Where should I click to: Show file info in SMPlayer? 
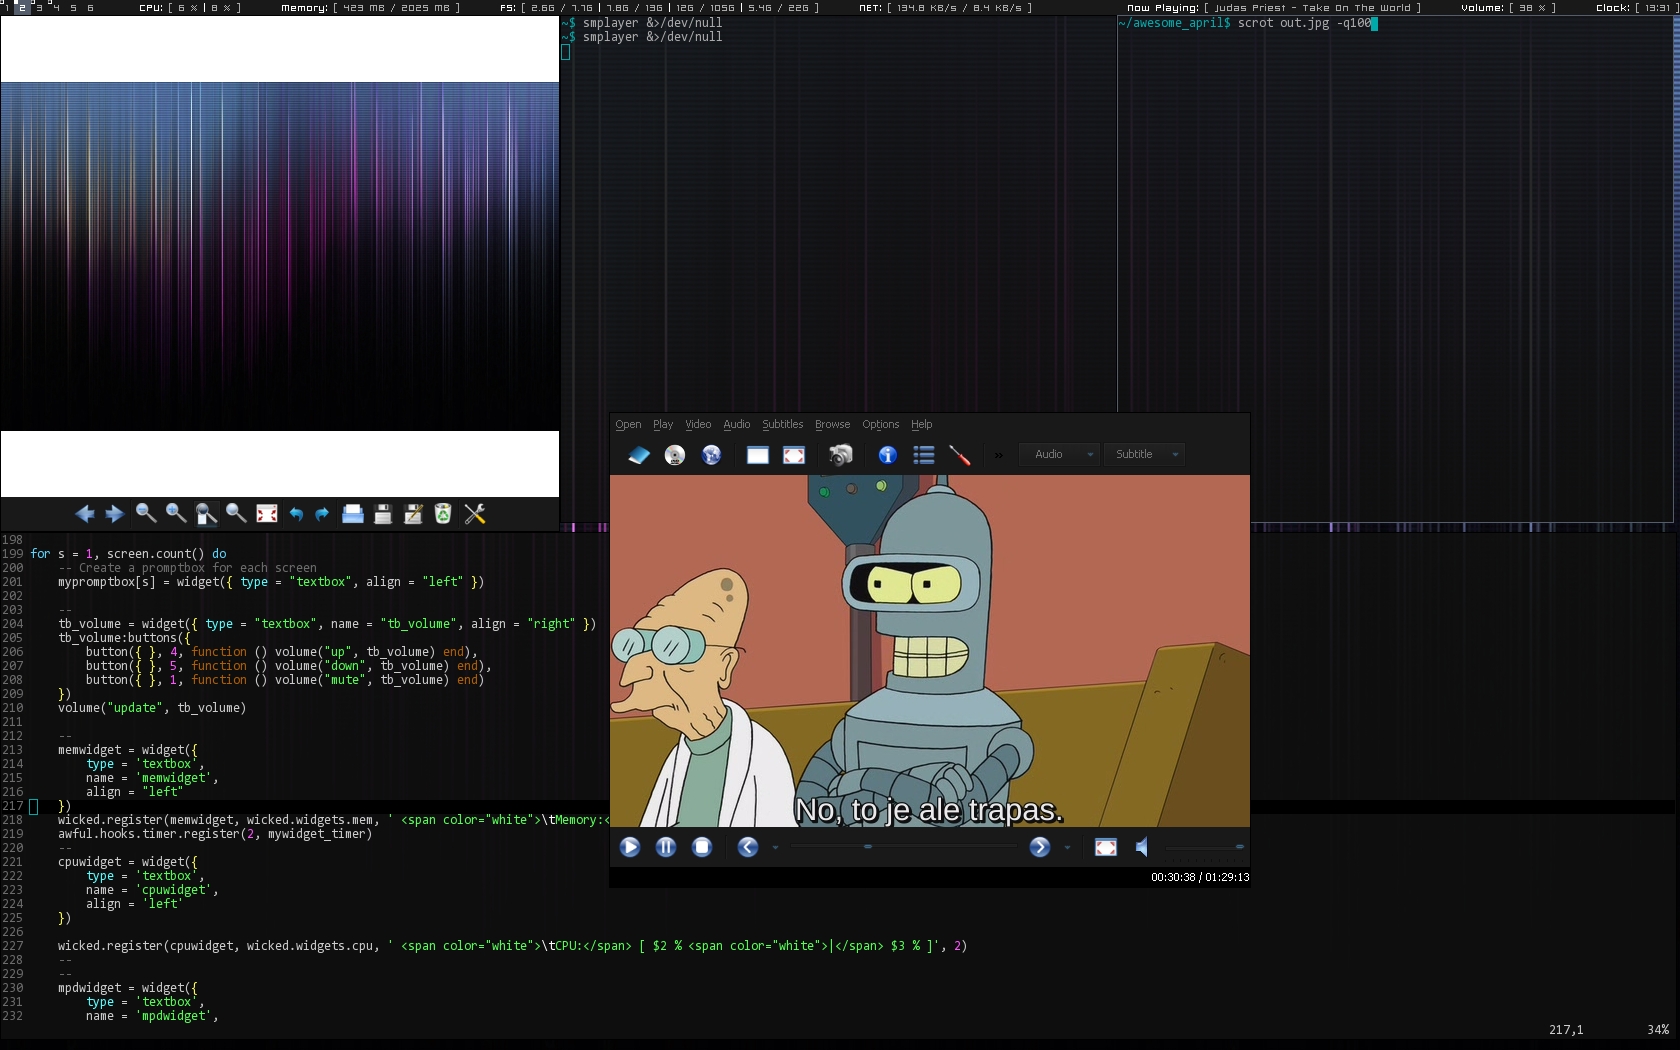pos(887,455)
